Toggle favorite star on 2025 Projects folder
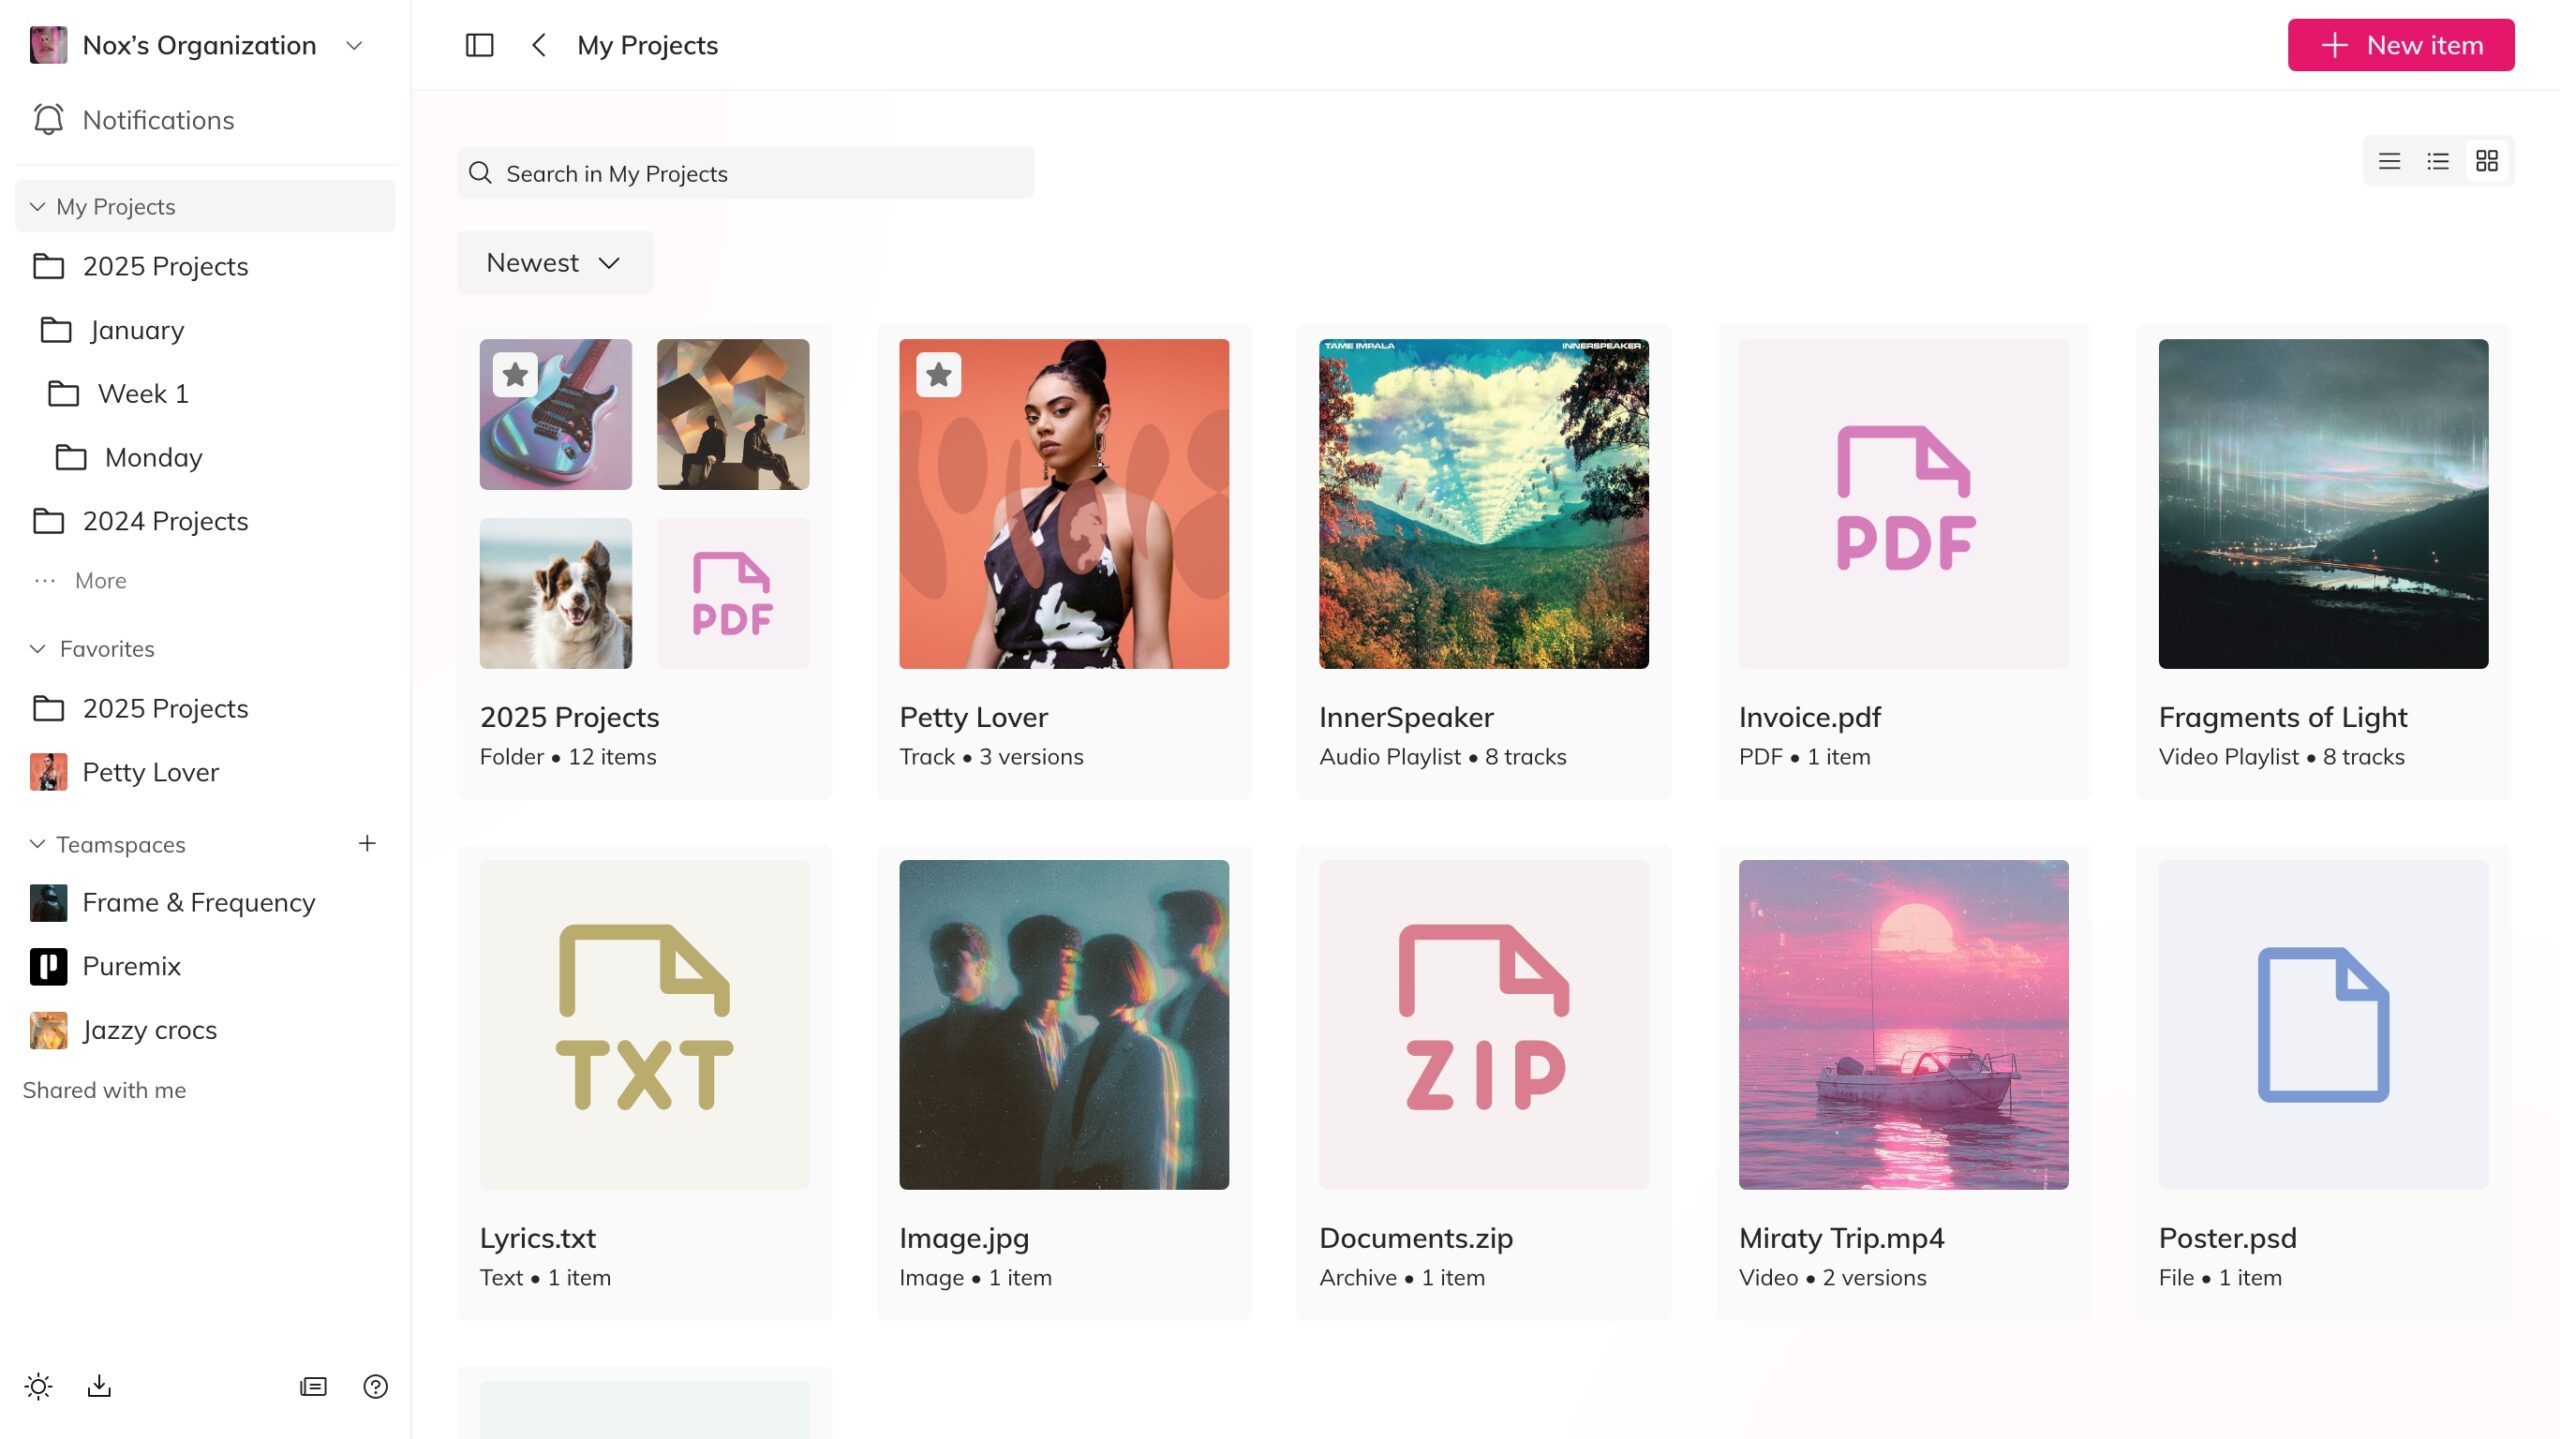This screenshot has height=1439, width=2560. [x=515, y=375]
